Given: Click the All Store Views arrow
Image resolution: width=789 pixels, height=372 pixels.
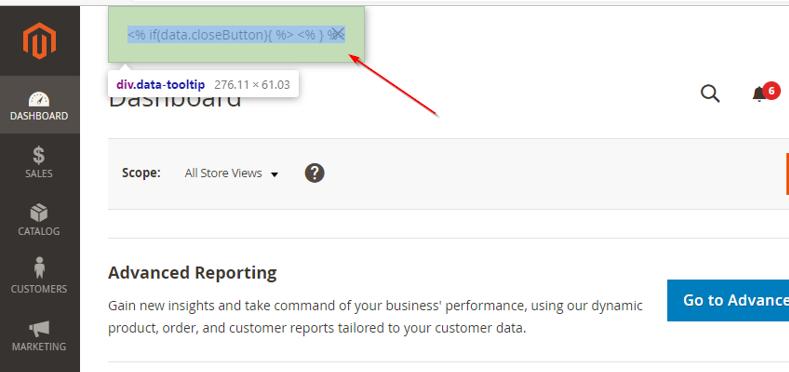Looking at the screenshot, I should point(274,175).
